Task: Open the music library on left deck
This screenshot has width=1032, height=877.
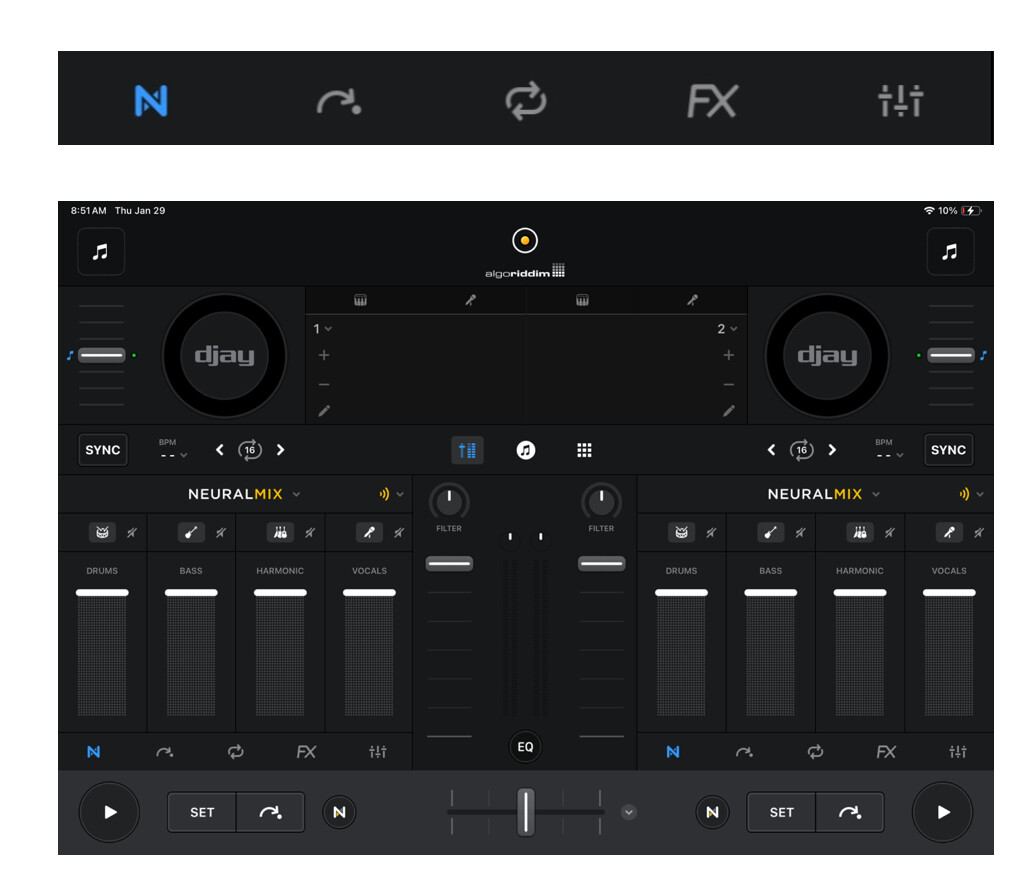Action: point(101,252)
